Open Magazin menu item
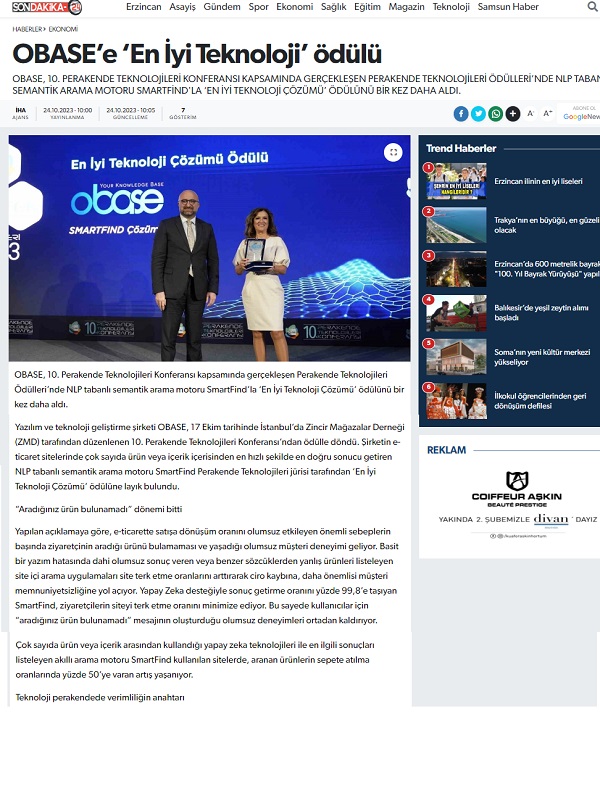The width and height of the screenshot is (600, 800). (407, 7)
